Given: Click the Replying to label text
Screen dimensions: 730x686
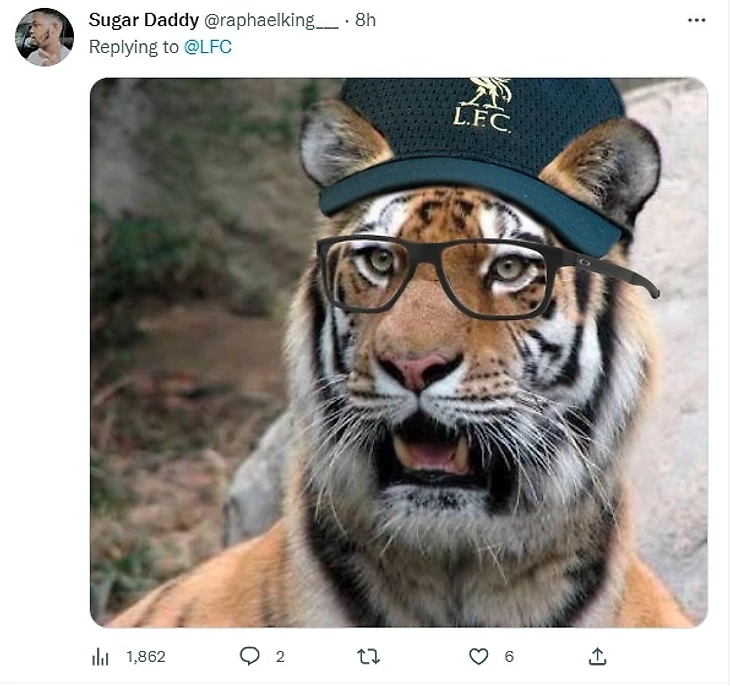Looking at the screenshot, I should 134,47.
